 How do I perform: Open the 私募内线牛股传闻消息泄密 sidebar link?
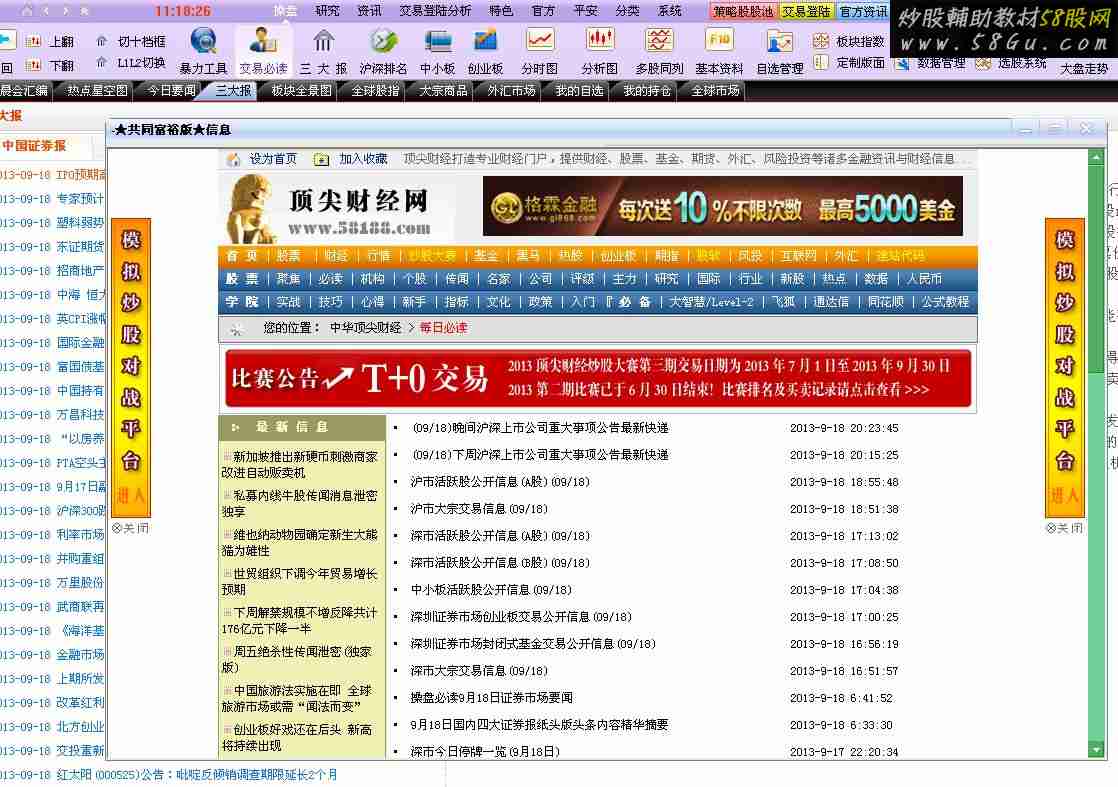pyautogui.click(x=299, y=503)
